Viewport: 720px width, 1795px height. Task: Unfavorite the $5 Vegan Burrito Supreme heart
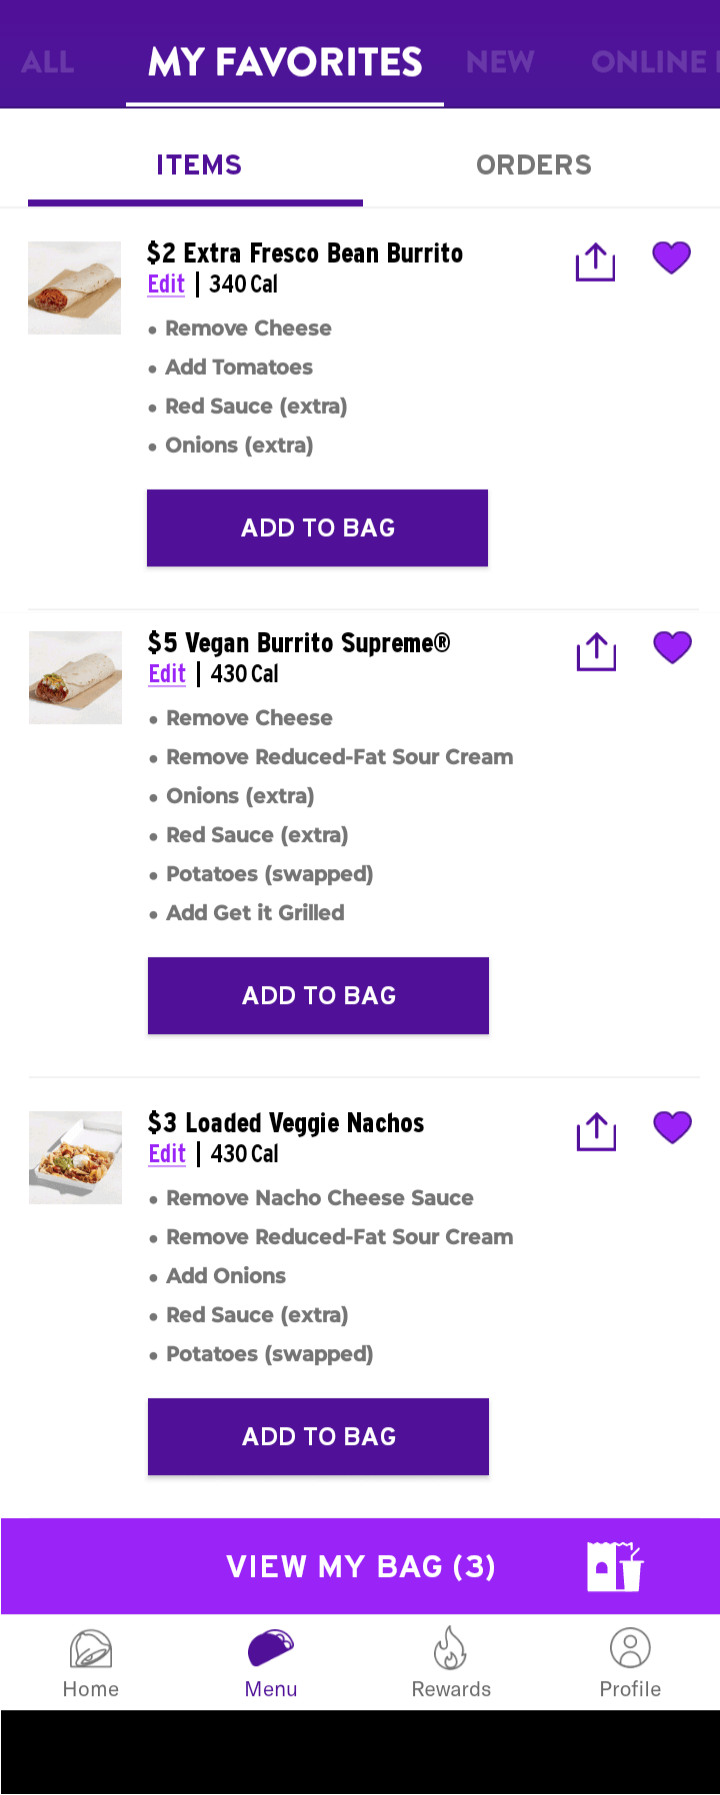(x=673, y=648)
